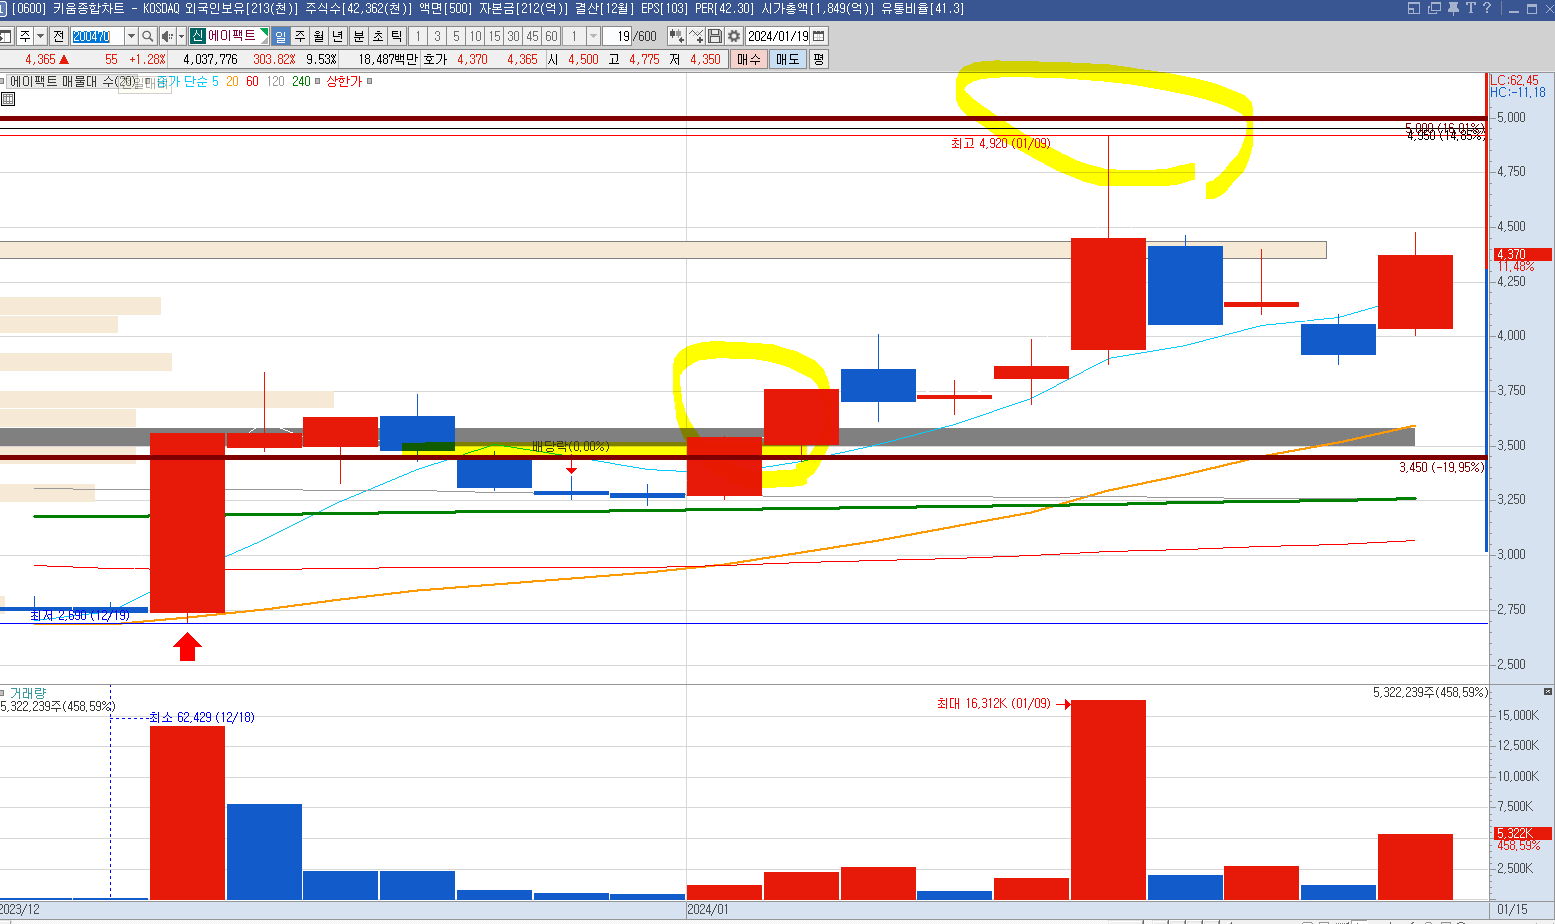Click the 매도 sell button
Viewport: 1555px width, 924px height.
[x=787, y=59]
